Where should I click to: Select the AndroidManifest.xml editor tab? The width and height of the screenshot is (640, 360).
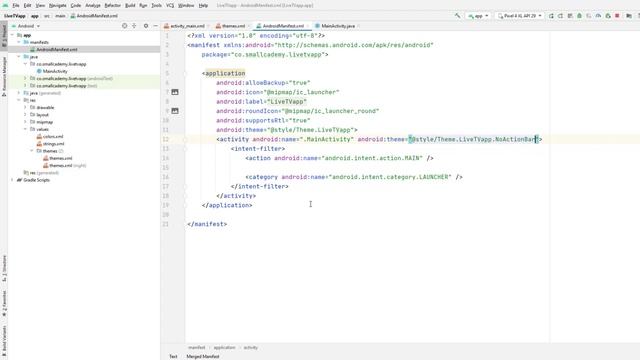pos(282,26)
